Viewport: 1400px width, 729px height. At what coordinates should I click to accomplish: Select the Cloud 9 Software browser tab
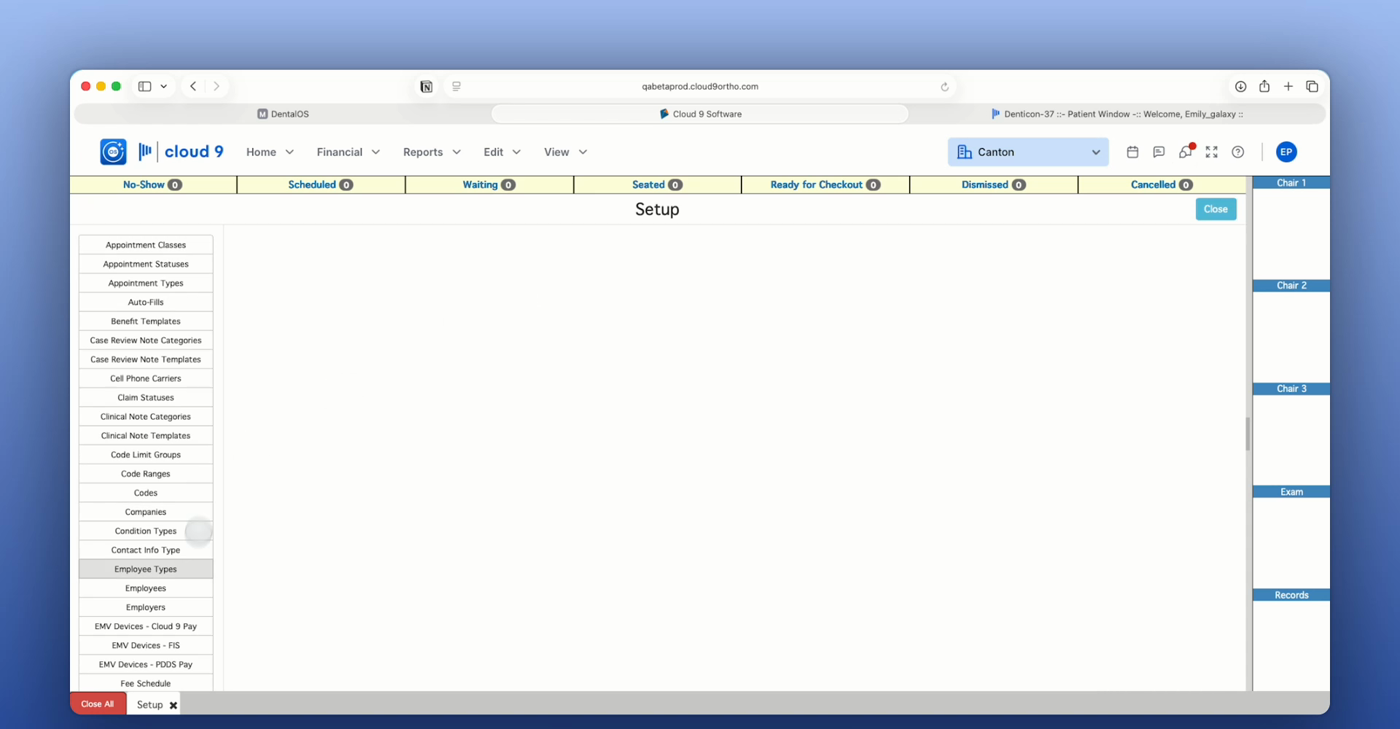coord(700,114)
